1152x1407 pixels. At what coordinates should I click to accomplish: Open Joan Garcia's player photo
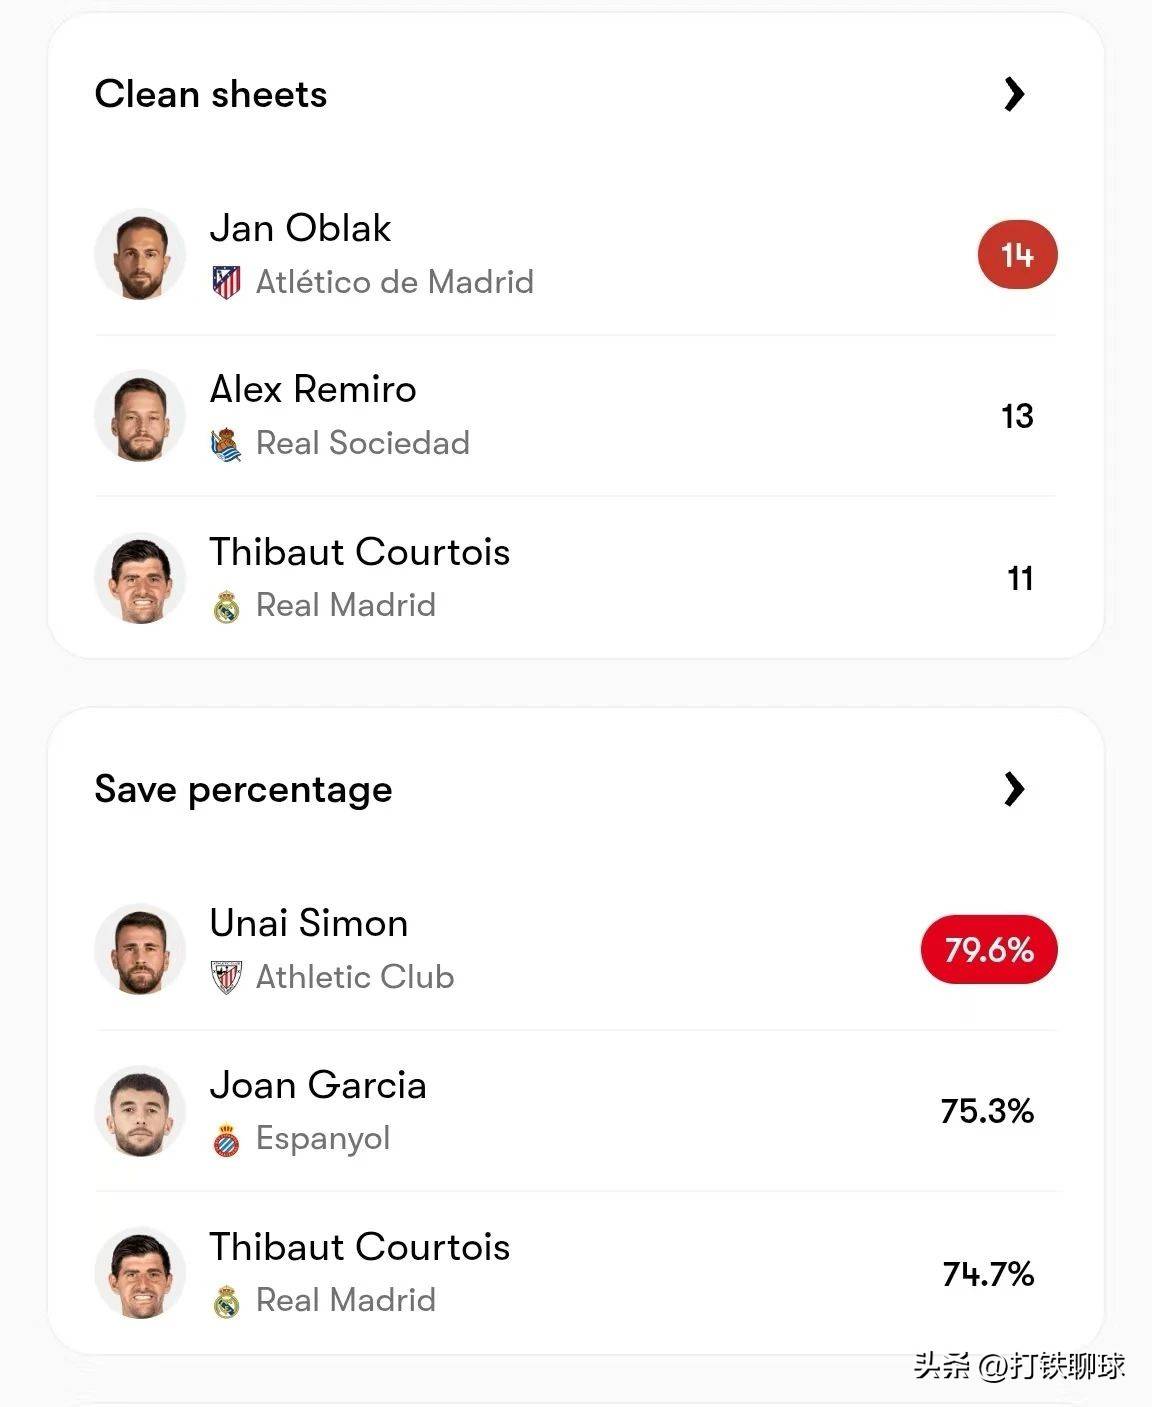point(140,1111)
